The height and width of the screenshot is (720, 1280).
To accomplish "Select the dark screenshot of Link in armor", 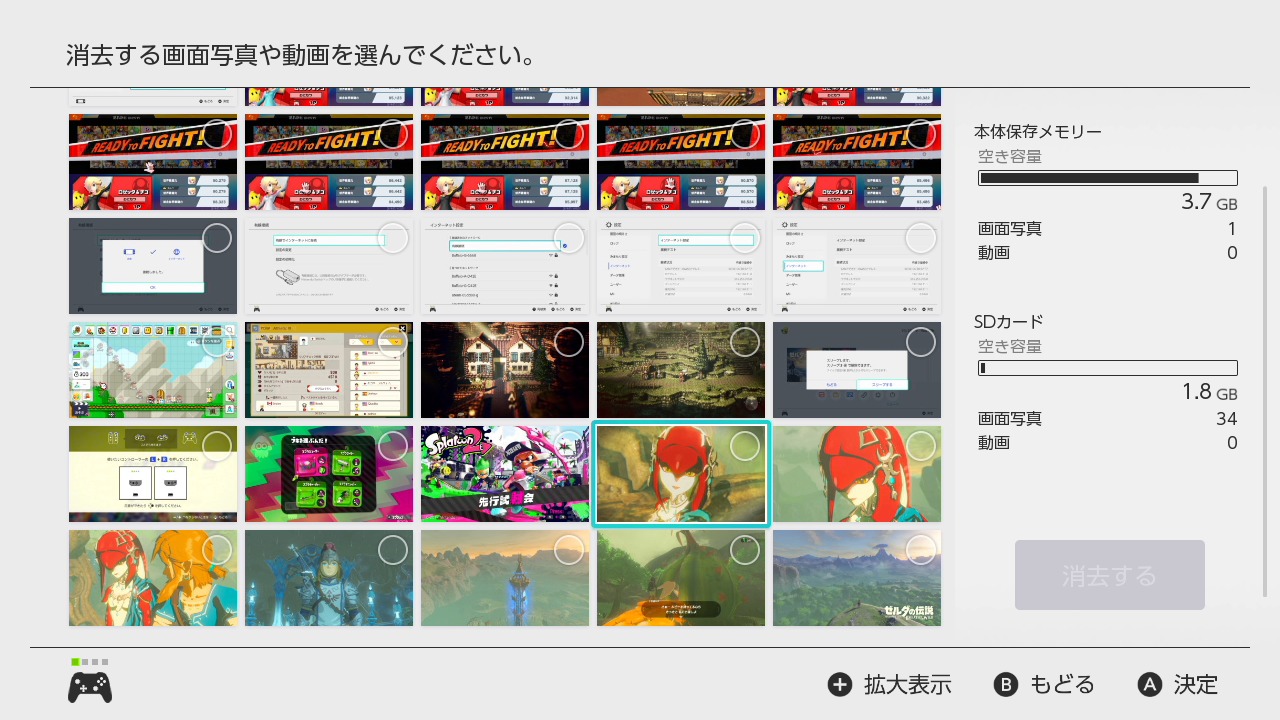I will 329,578.
